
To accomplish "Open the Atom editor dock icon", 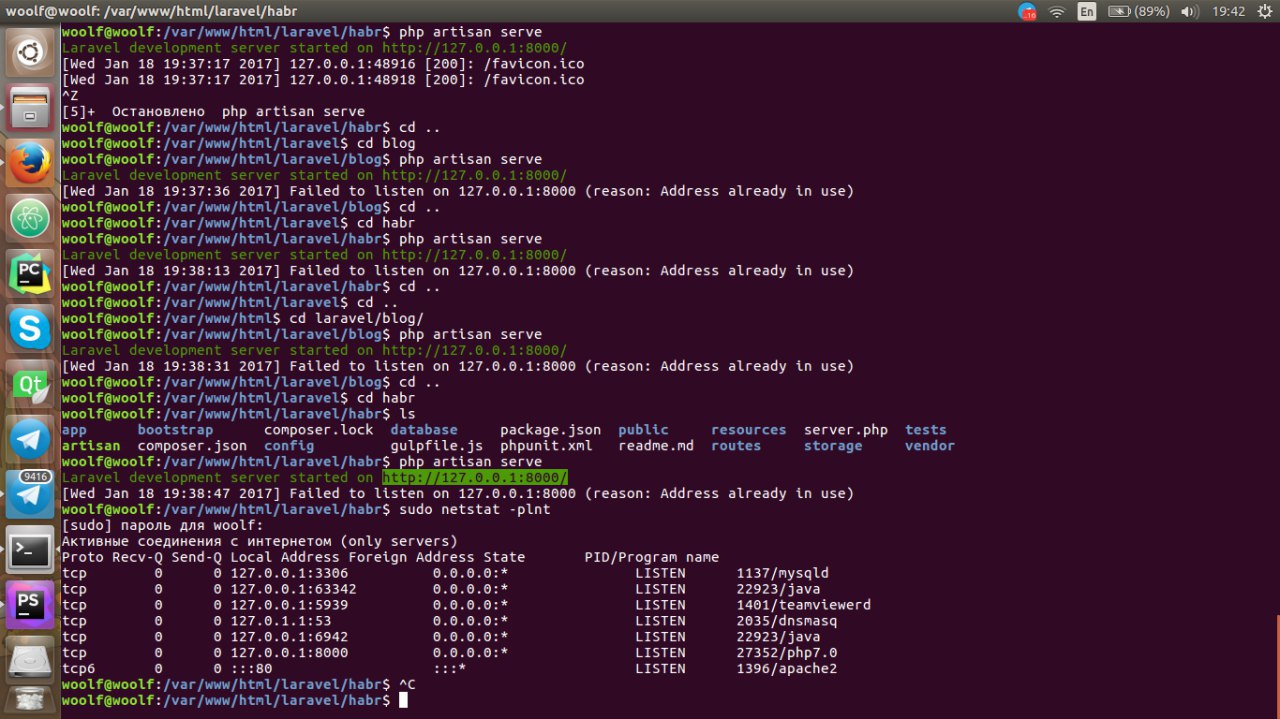I will click(30, 216).
